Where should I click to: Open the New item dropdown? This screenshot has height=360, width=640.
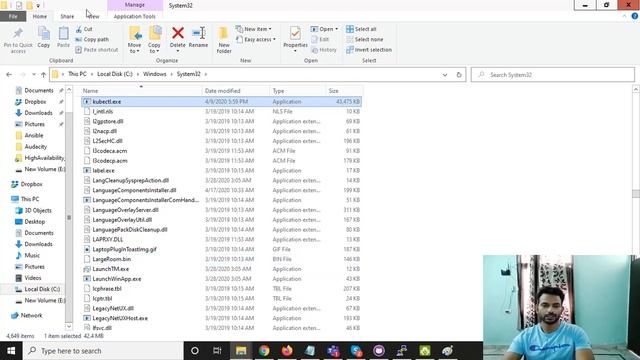[x=254, y=29]
